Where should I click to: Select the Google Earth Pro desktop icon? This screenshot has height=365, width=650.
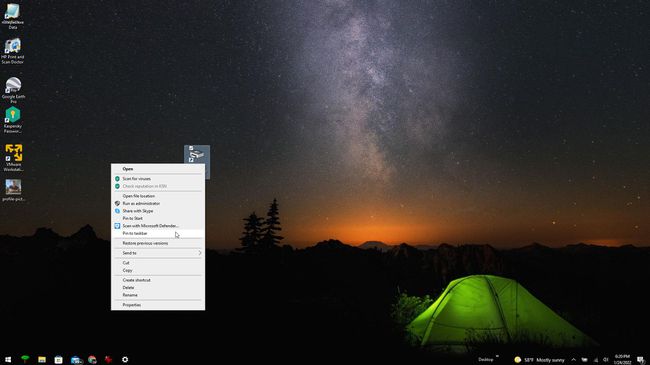pyautogui.click(x=13, y=90)
